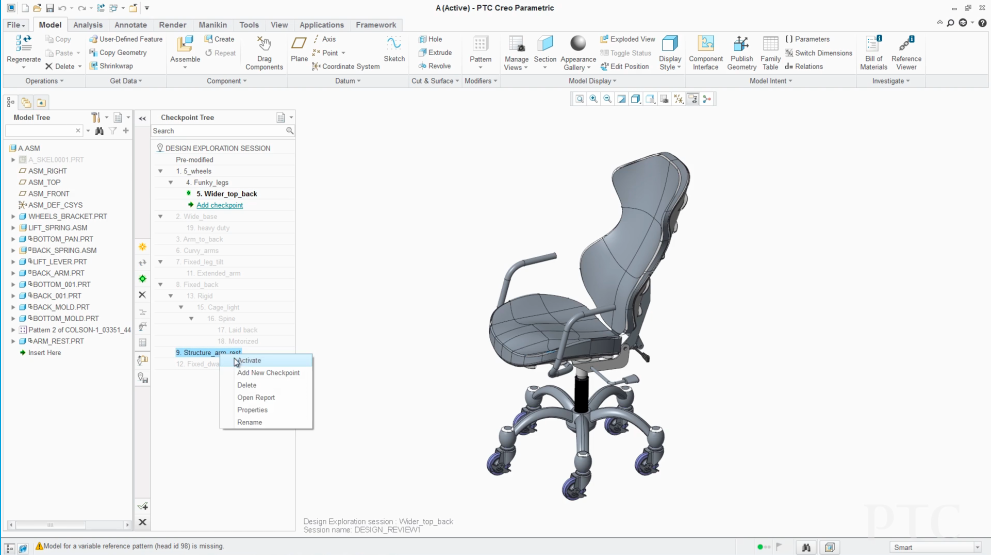Expand LIFT_SPRING.ASM node
991x555 pixels.
point(13,228)
